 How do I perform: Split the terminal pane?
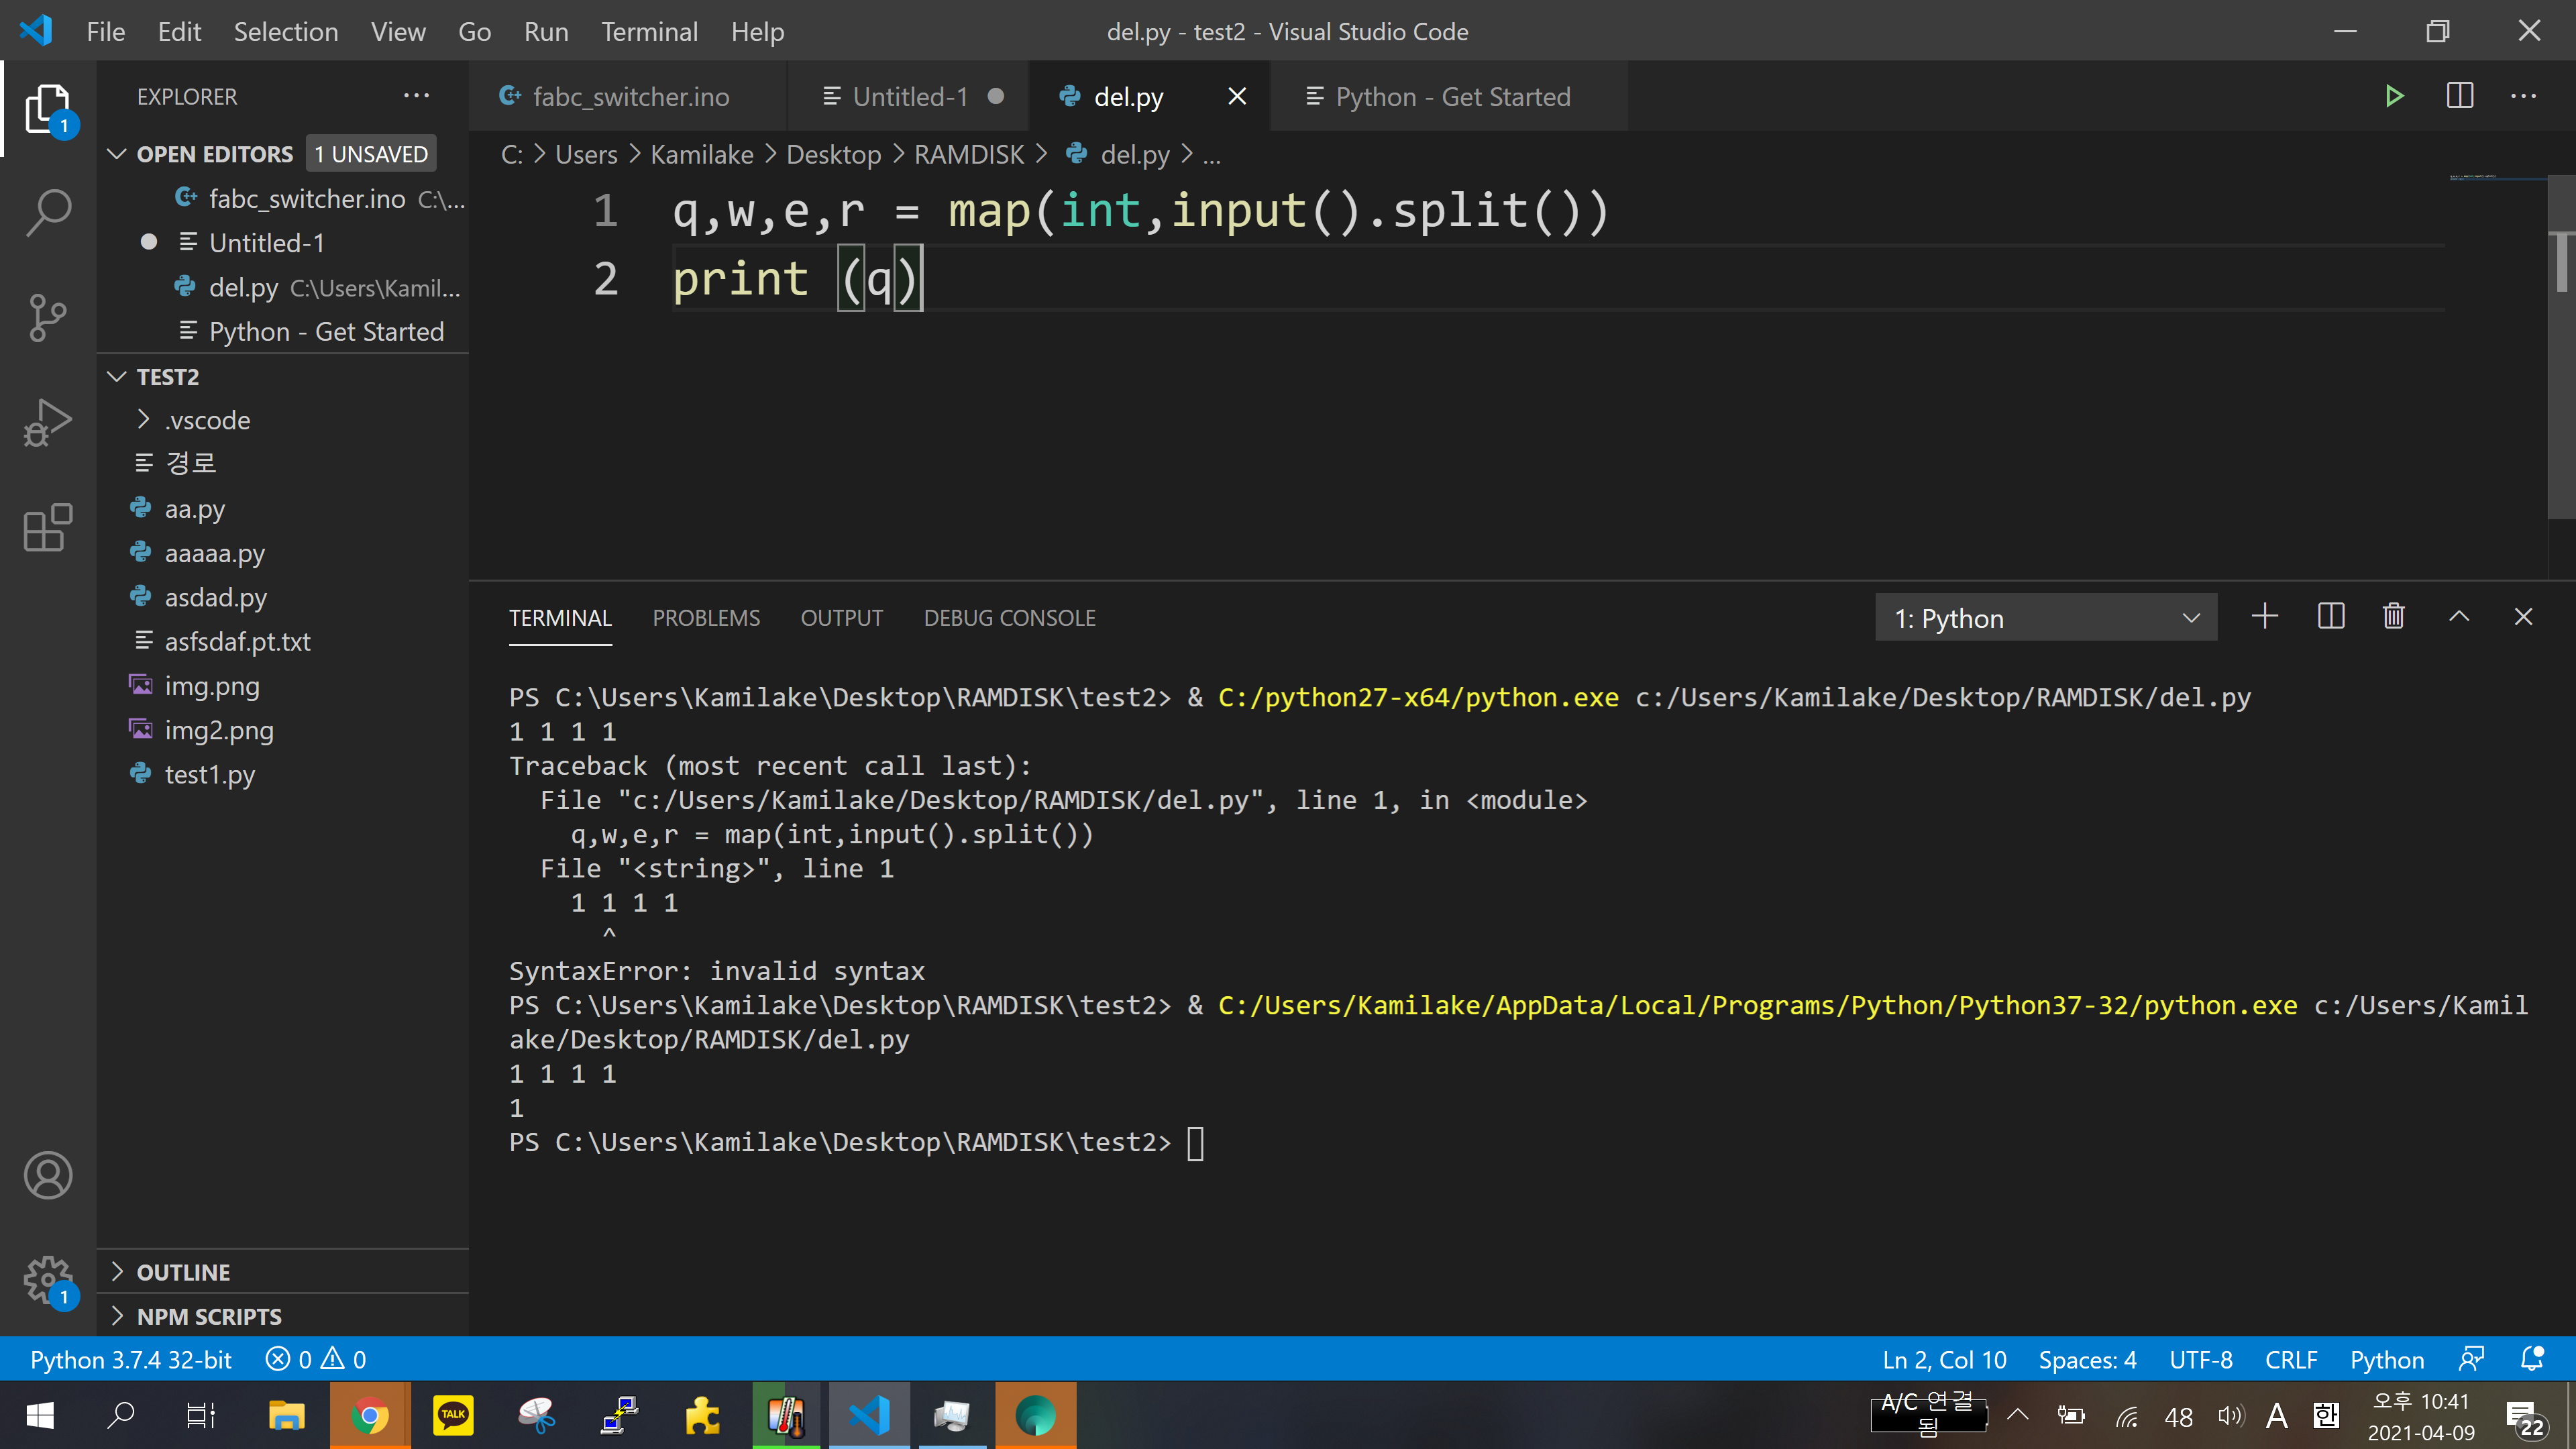click(x=2330, y=617)
